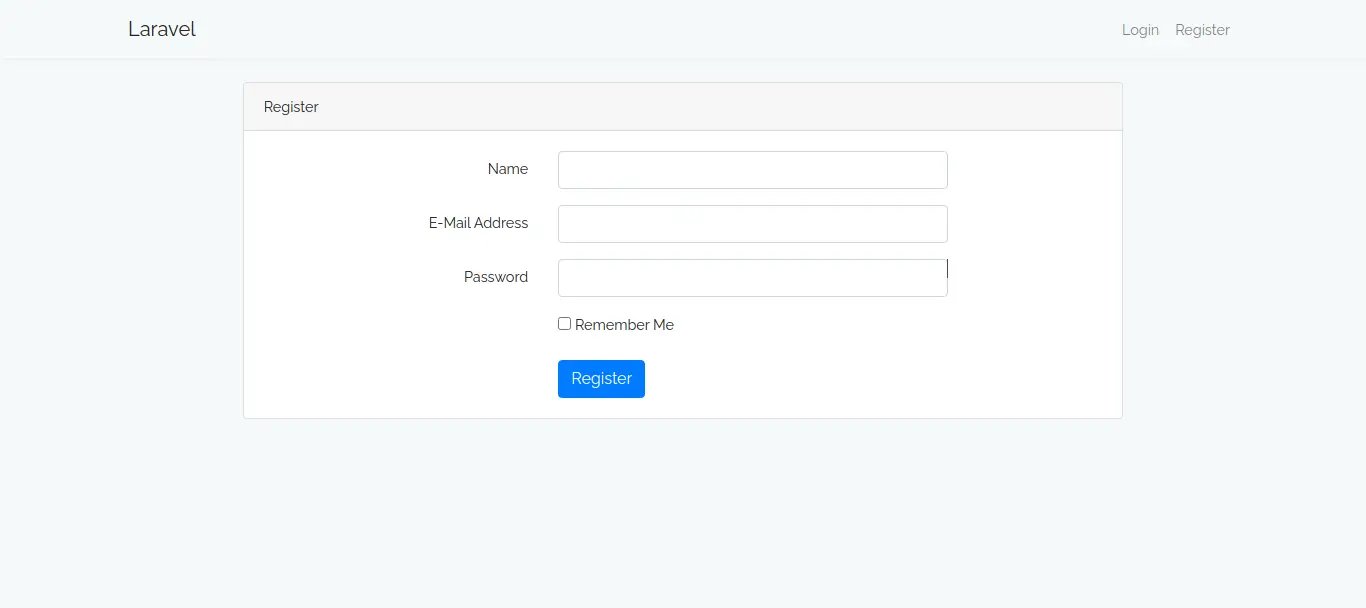1366x608 pixels.
Task: Focus the Name input field
Action: click(x=752, y=170)
